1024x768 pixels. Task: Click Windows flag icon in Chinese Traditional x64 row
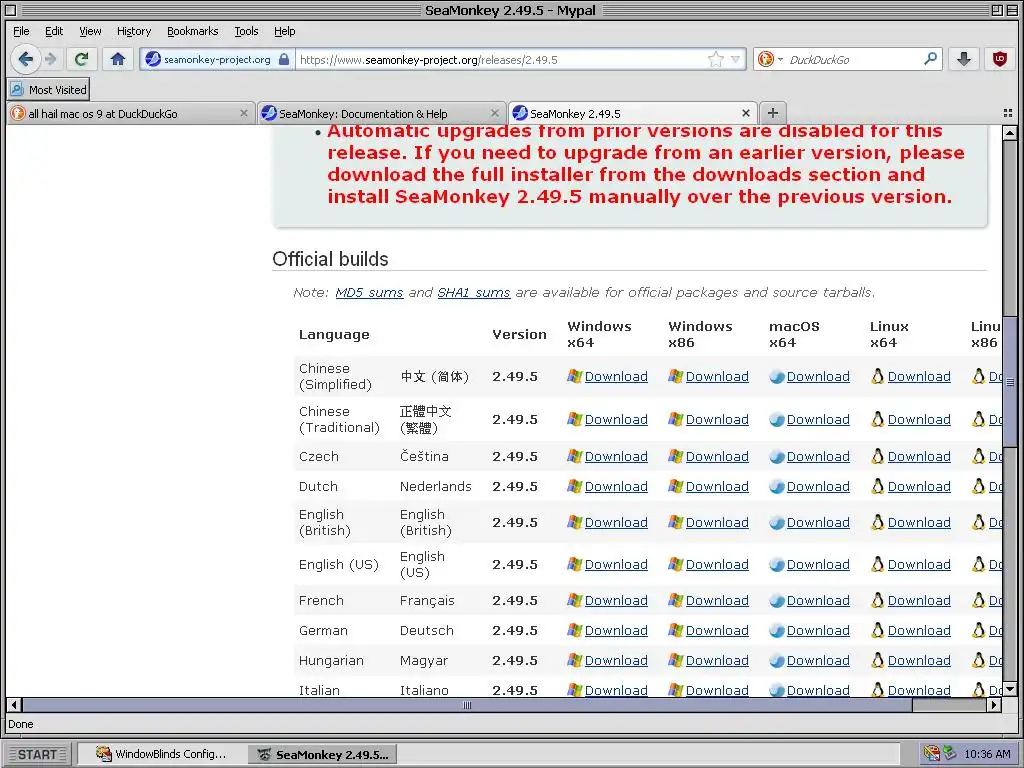click(574, 420)
